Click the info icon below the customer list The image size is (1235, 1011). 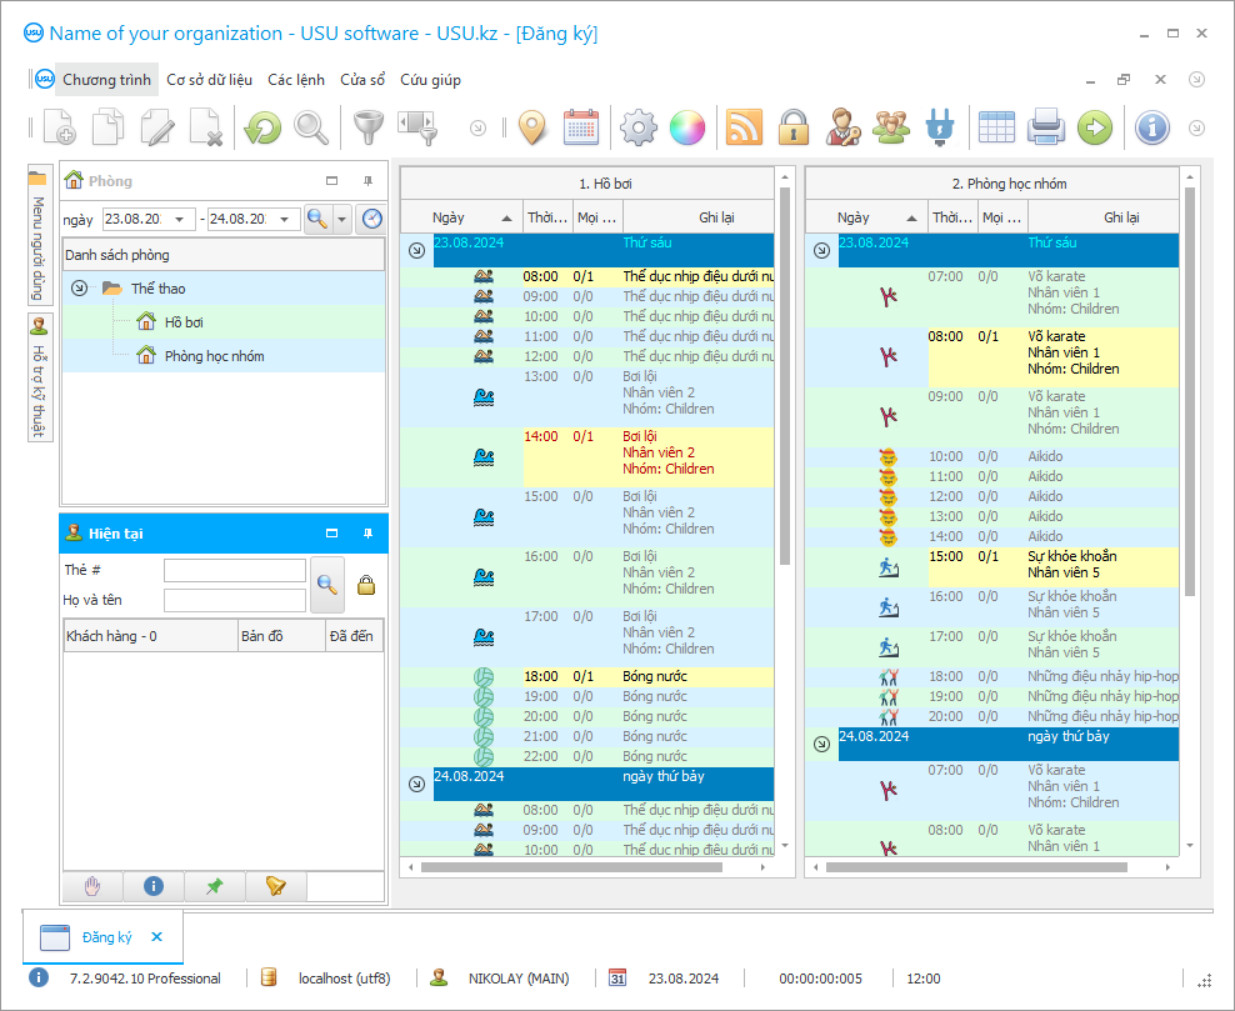click(x=153, y=886)
